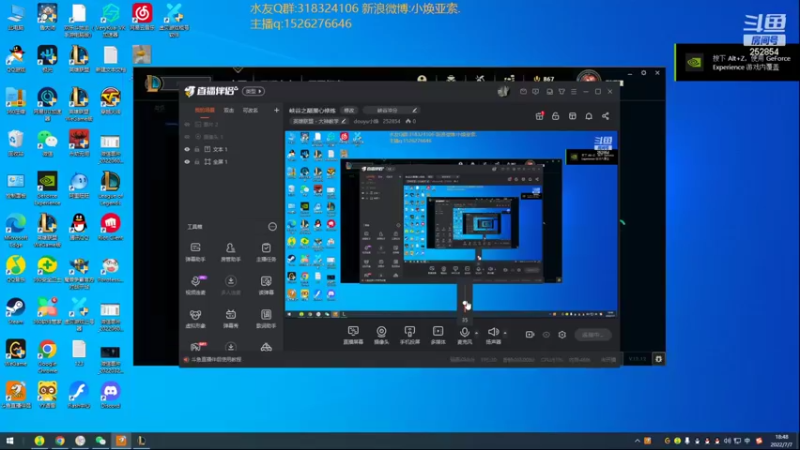This screenshot has height=450, width=800.
Task: Add 直播屏幕 screen capture source
Action: (x=353, y=335)
